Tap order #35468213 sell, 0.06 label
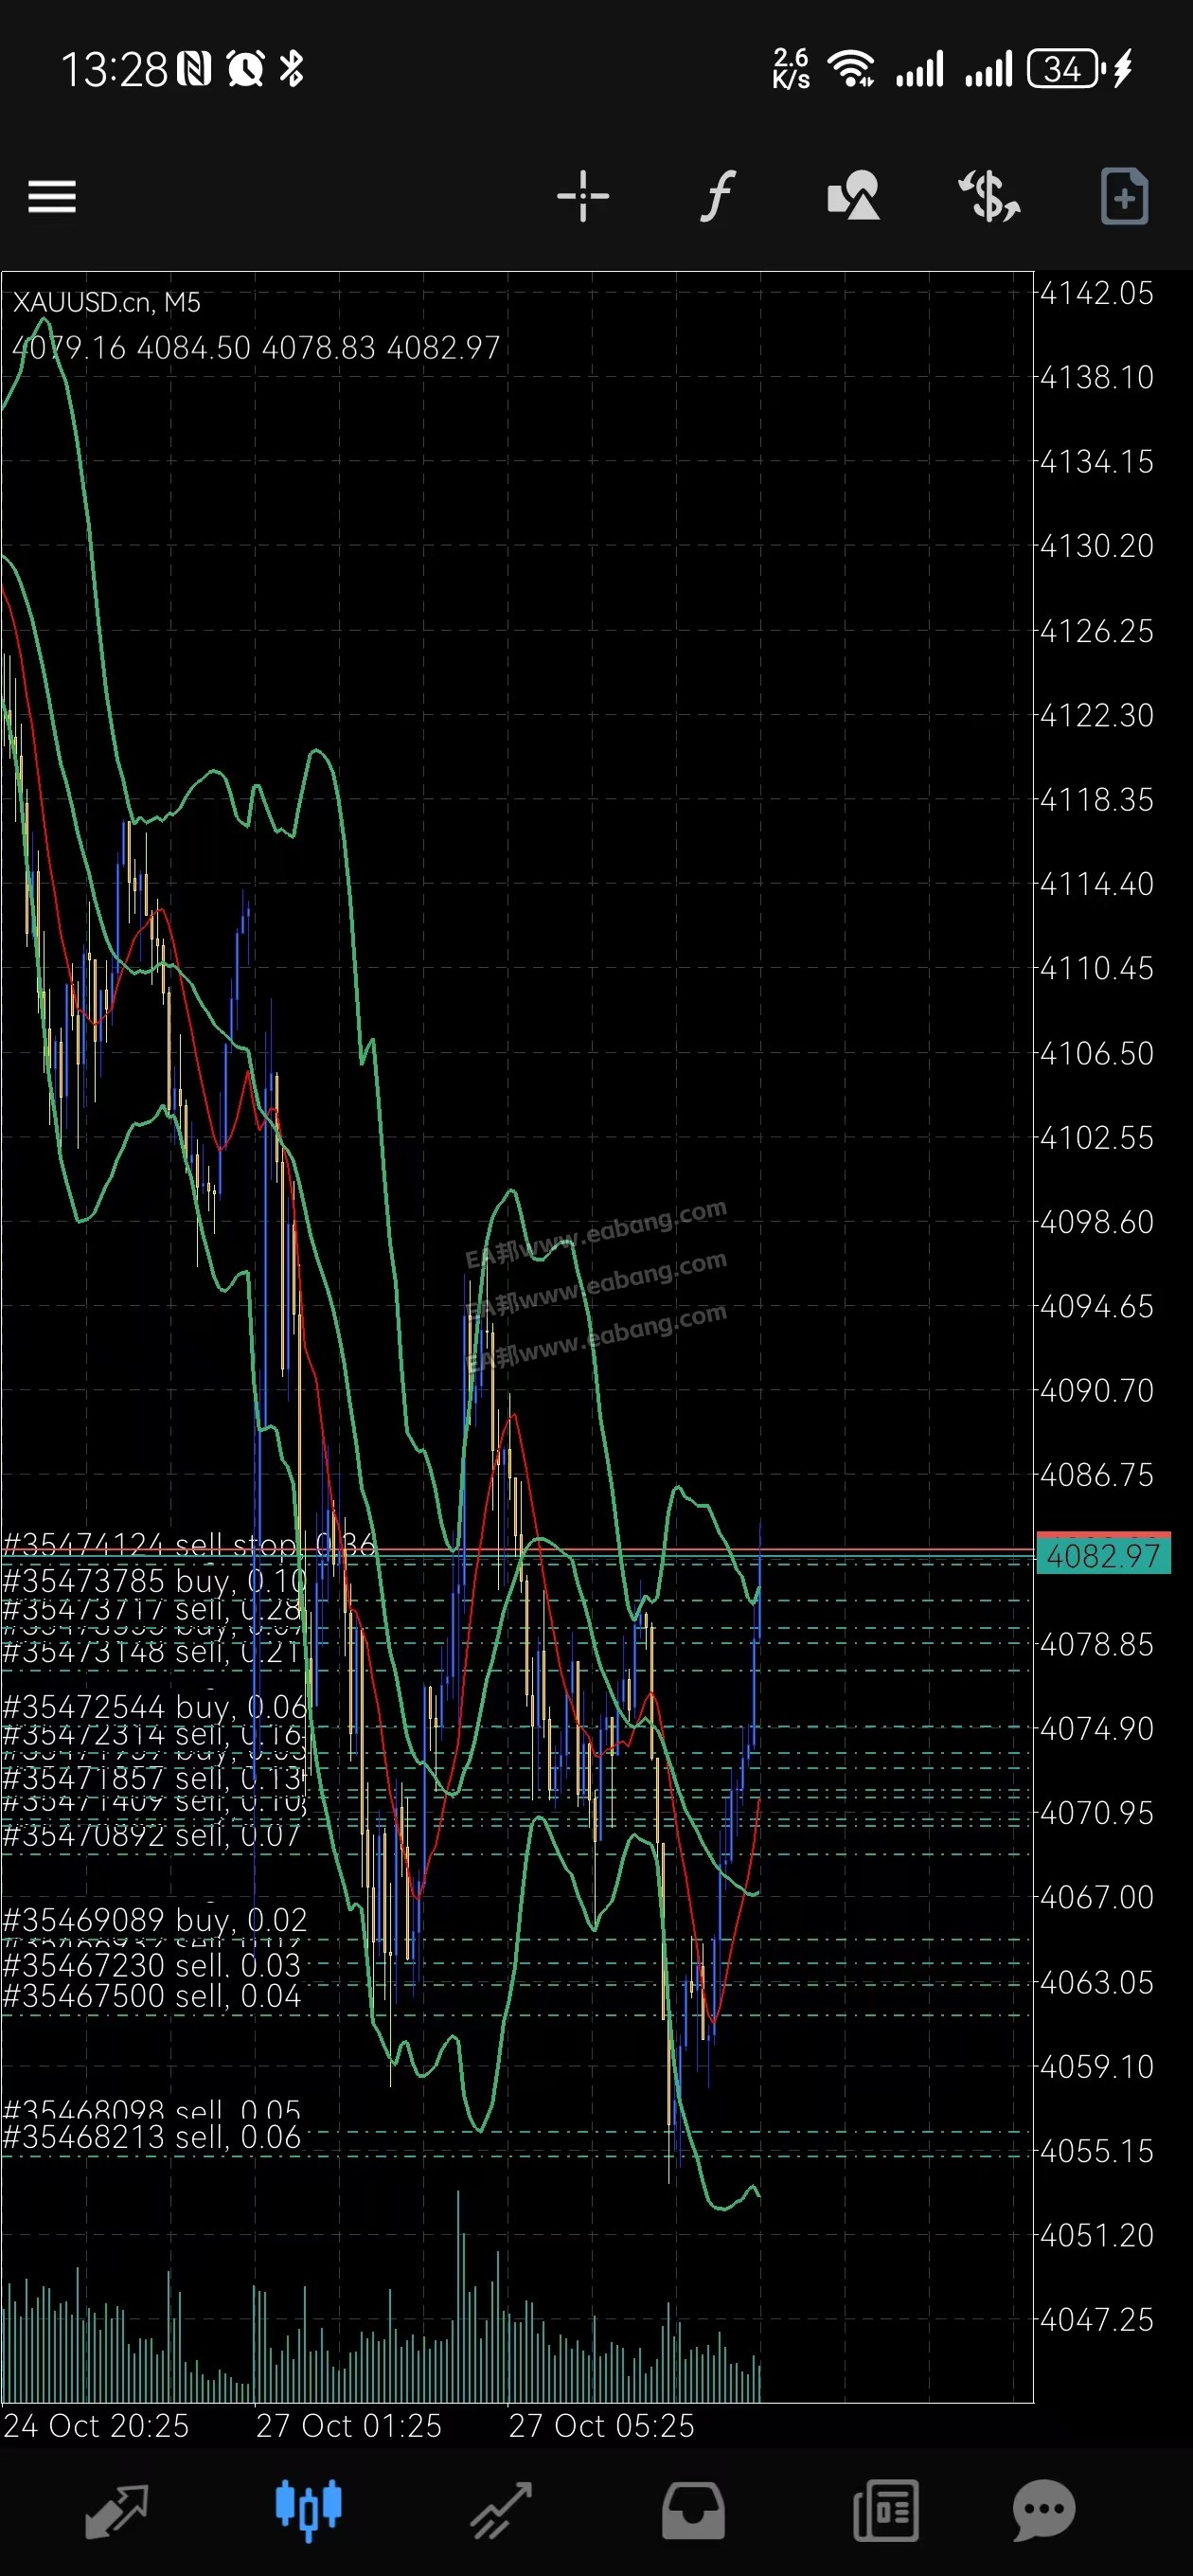 (x=151, y=2137)
